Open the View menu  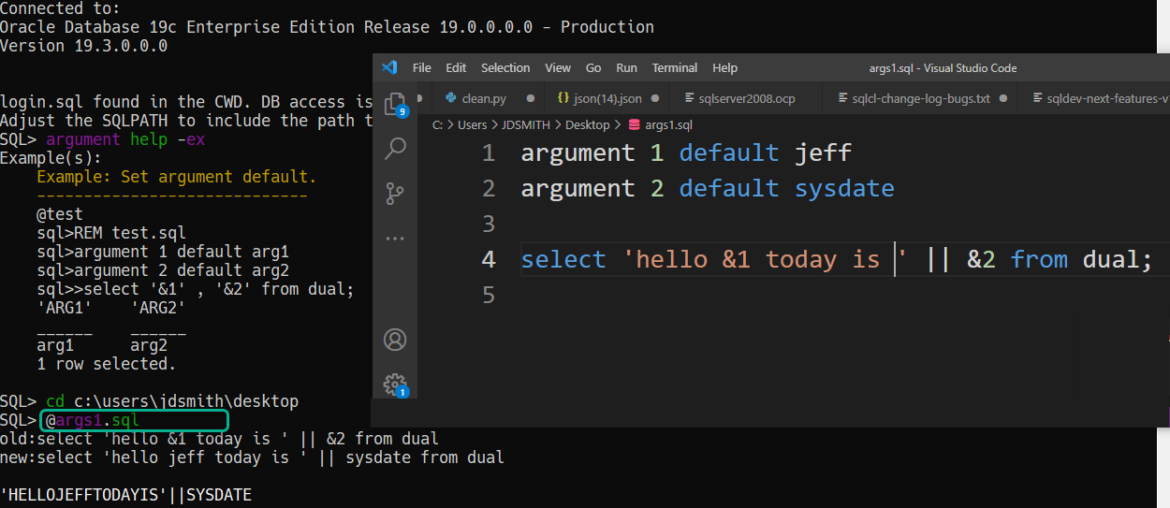[557, 68]
